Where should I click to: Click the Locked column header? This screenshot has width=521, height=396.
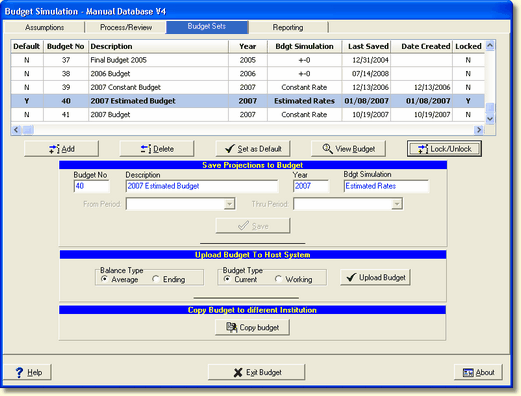point(468,46)
